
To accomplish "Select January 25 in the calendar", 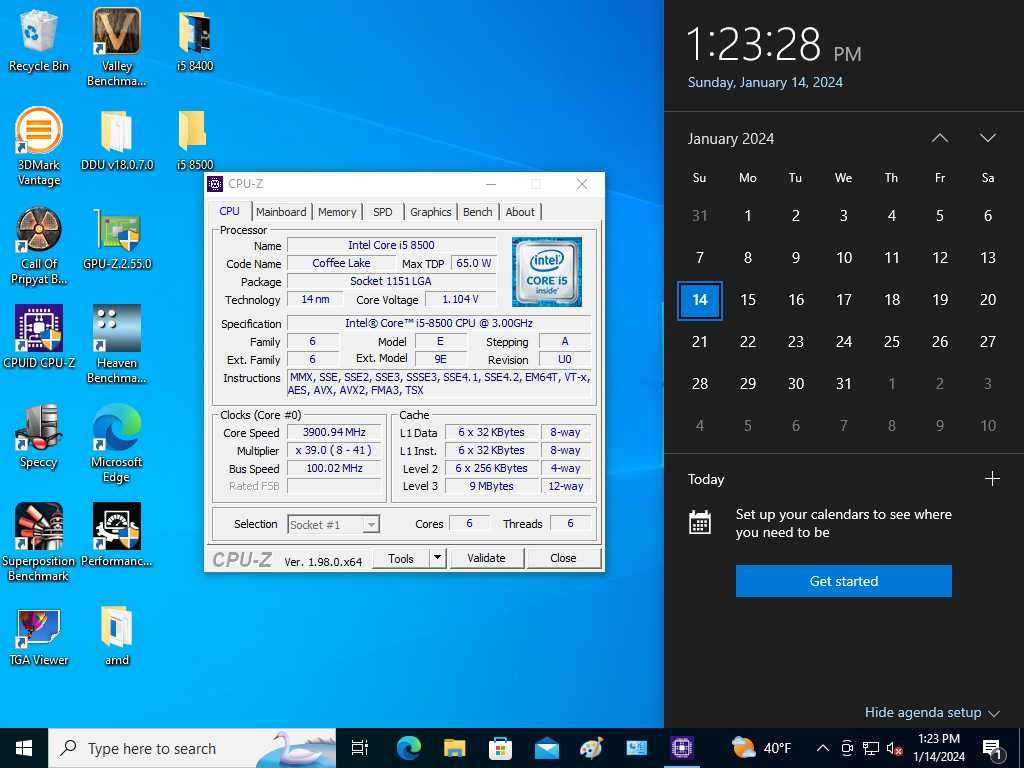I will [x=891, y=342].
